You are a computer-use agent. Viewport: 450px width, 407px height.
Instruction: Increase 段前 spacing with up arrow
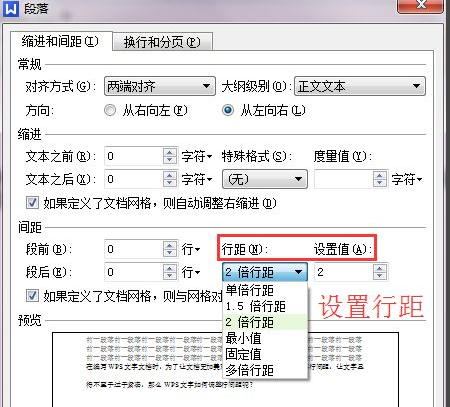click(x=170, y=245)
